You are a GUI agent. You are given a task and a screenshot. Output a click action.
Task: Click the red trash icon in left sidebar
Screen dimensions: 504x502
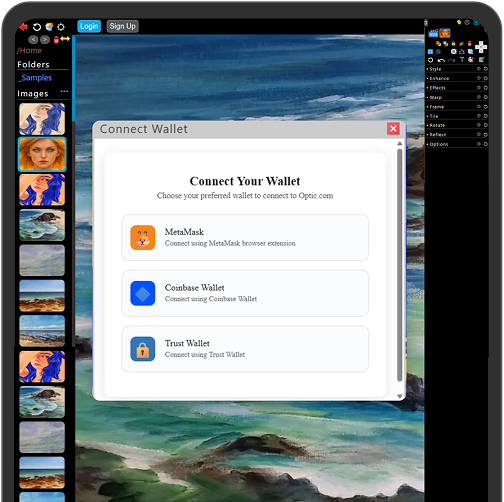tap(56, 40)
